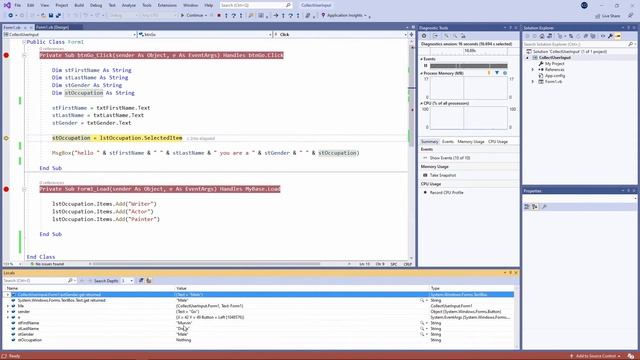Image resolution: width=640 pixels, height=360 pixels.
Task: Expand the 'sender' variable in Locals
Action: (8, 312)
